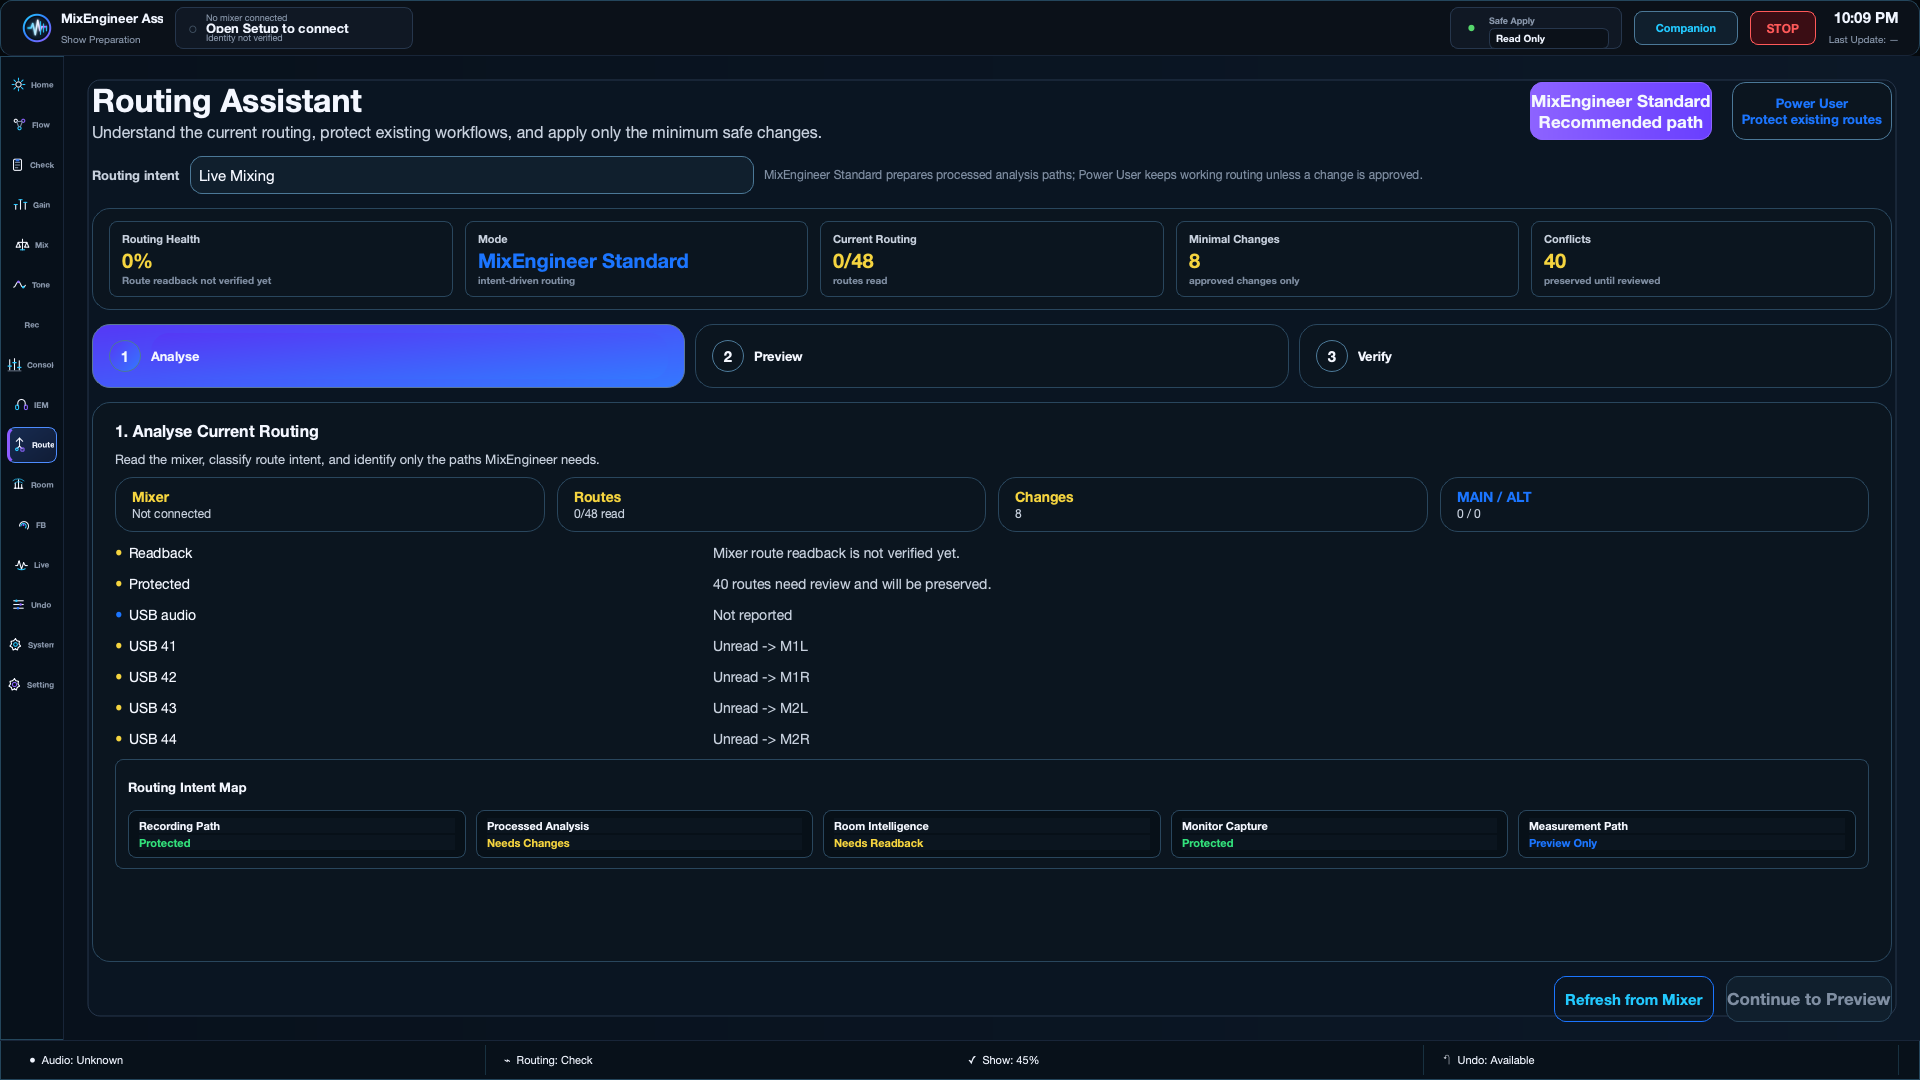Click the USB audio row
Viewport: 1920px width, 1080px height.
coord(991,615)
